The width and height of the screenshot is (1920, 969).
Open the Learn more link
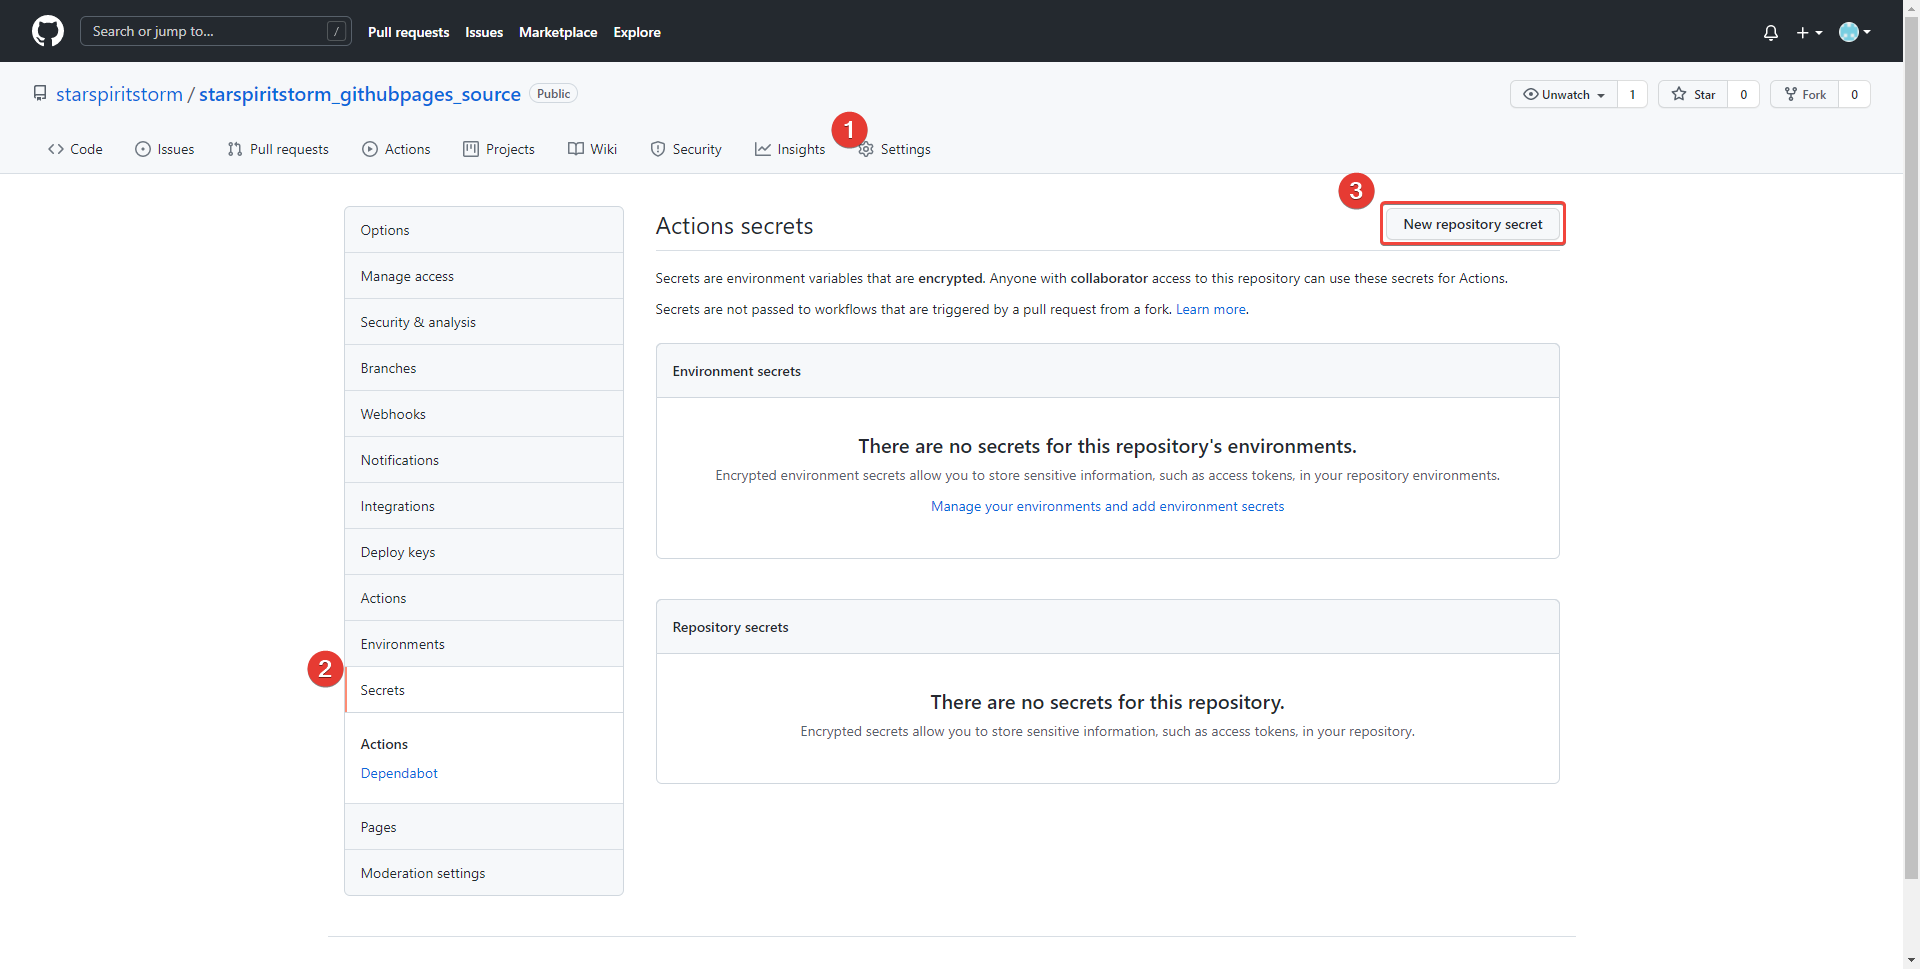(x=1210, y=309)
